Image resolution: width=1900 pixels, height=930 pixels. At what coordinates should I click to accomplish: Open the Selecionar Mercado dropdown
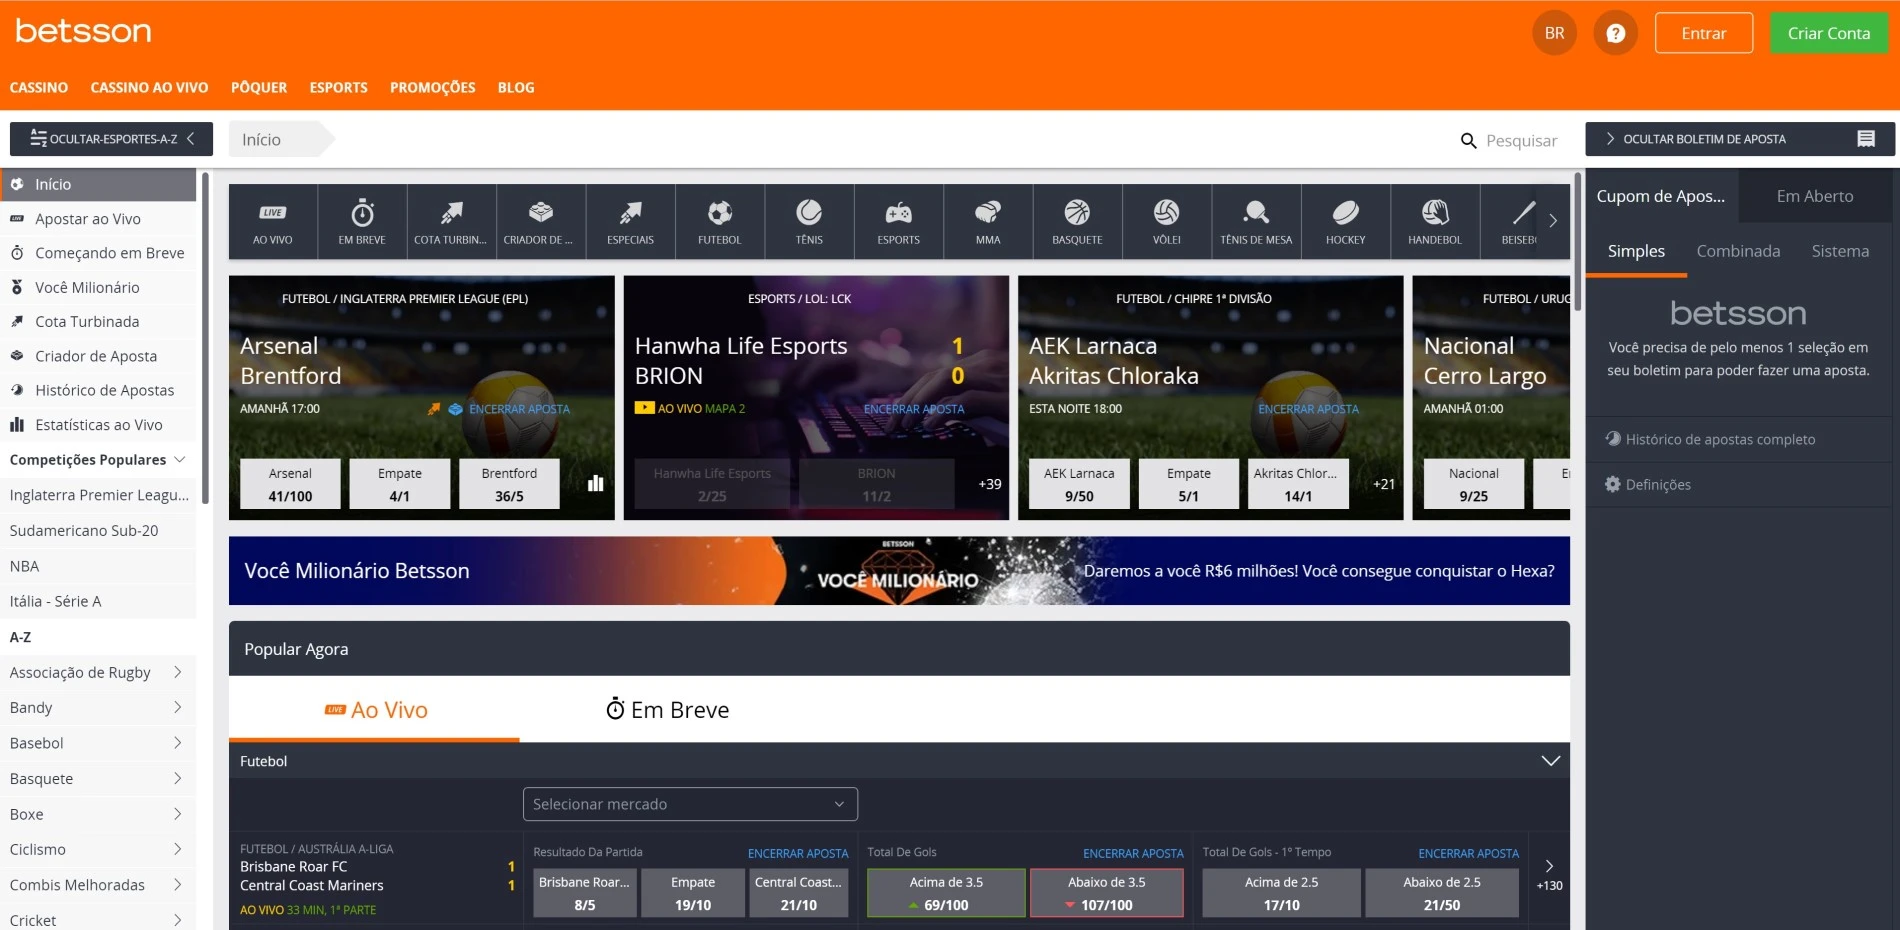tap(689, 803)
